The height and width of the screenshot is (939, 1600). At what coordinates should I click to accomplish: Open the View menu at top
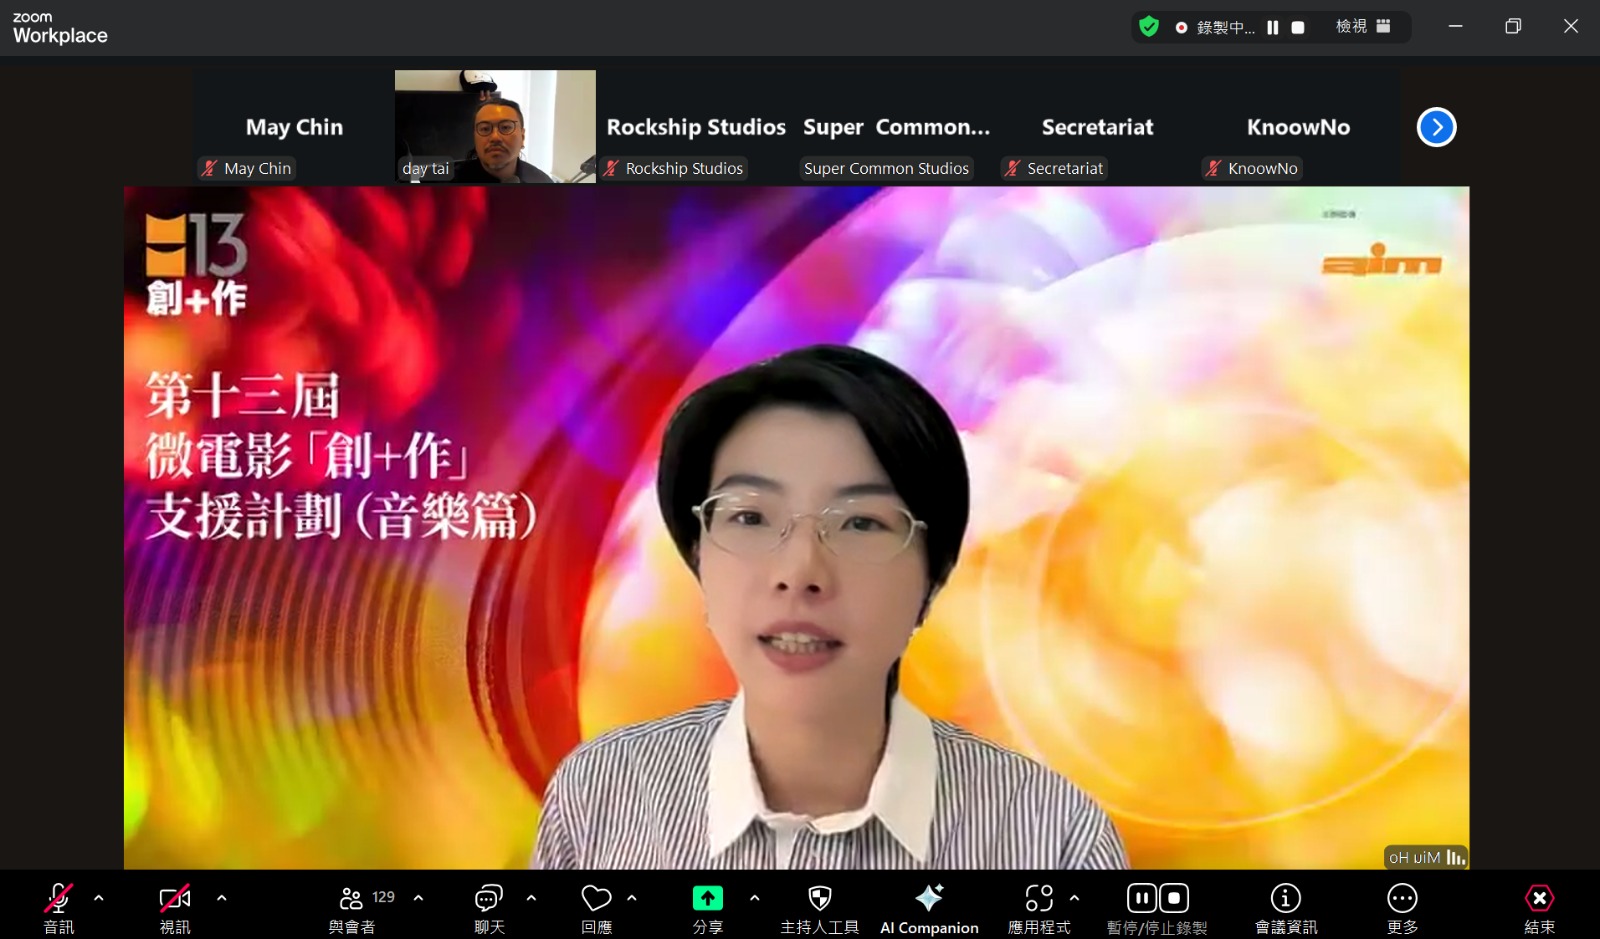click(x=1362, y=27)
